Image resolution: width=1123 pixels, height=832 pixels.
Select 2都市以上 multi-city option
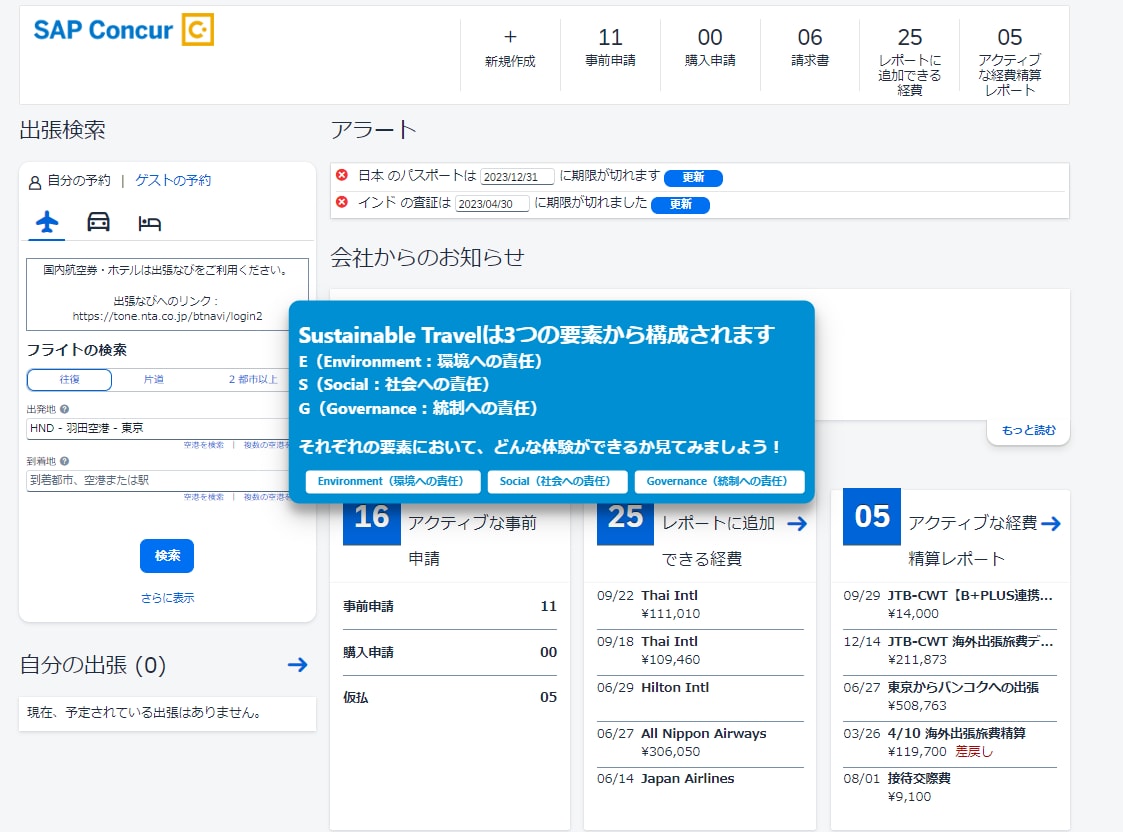coord(252,379)
